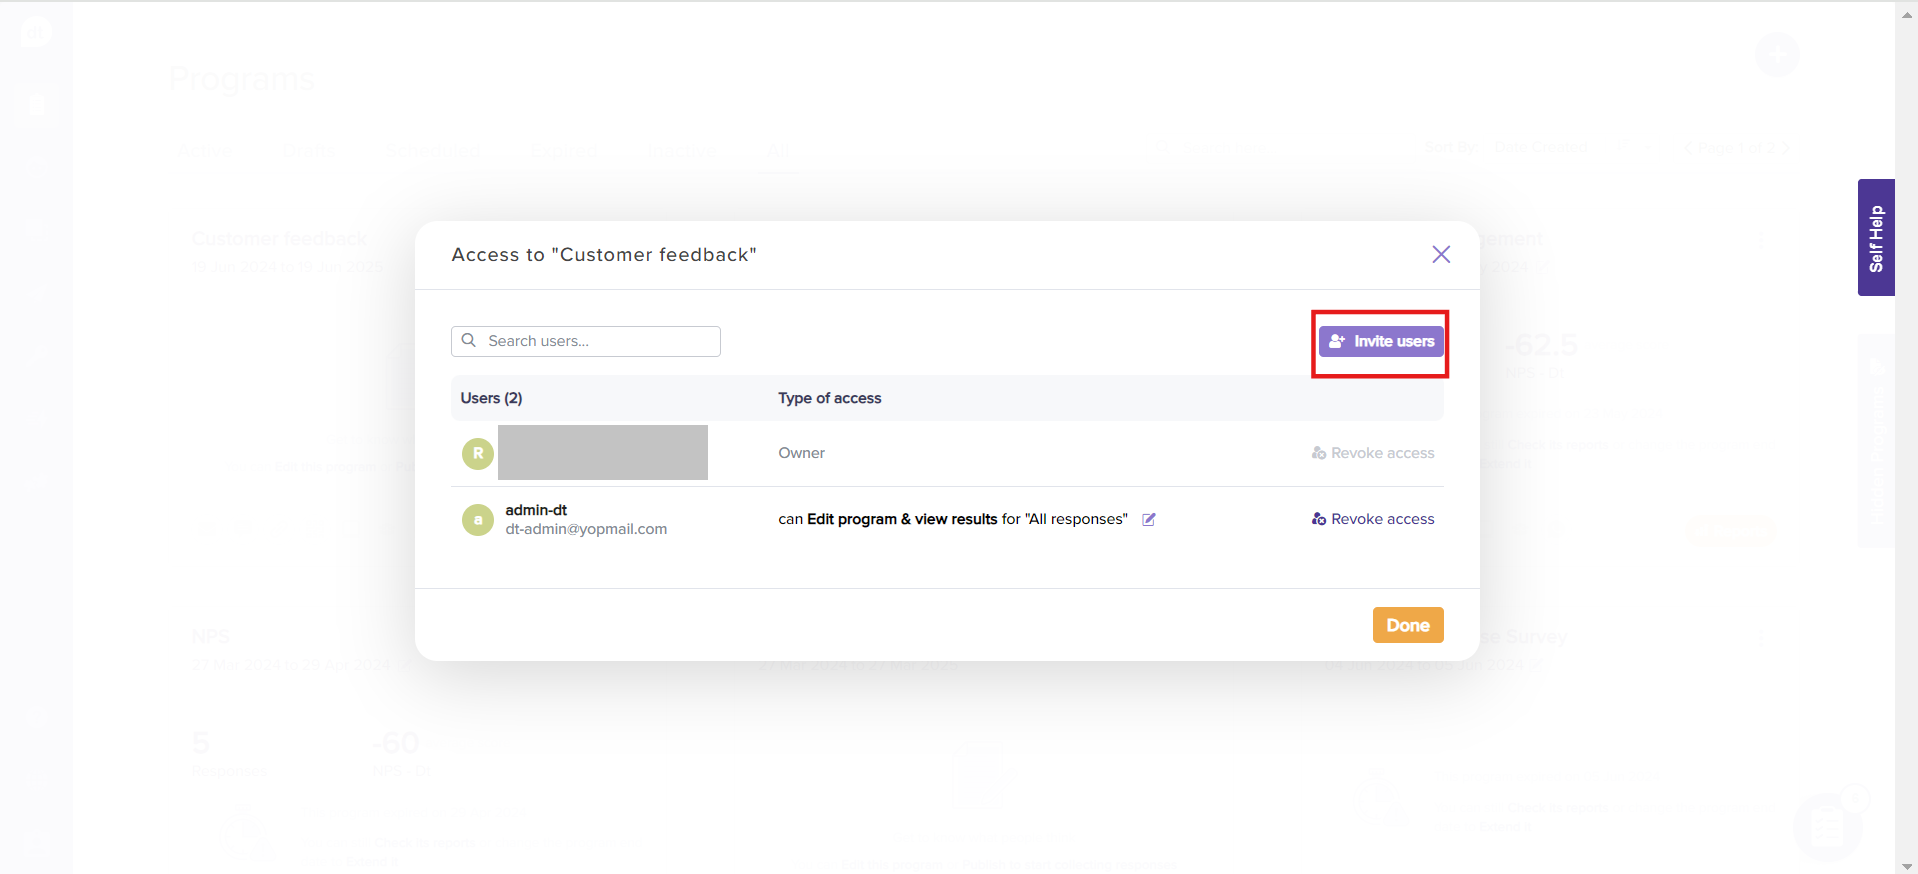
Task: Open the Self Help side panel
Action: 1875,237
